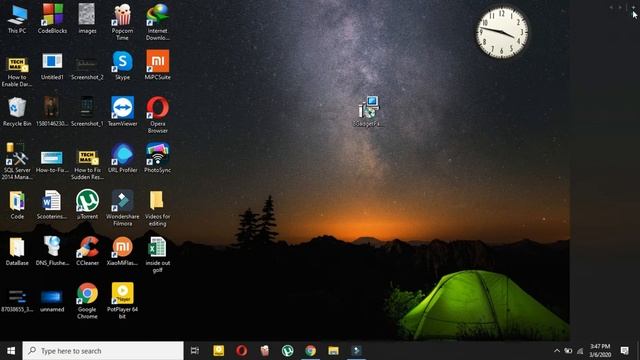Viewport: 640px width, 360px height.
Task: Select the Scooterins... Word document
Action: click(x=52, y=205)
